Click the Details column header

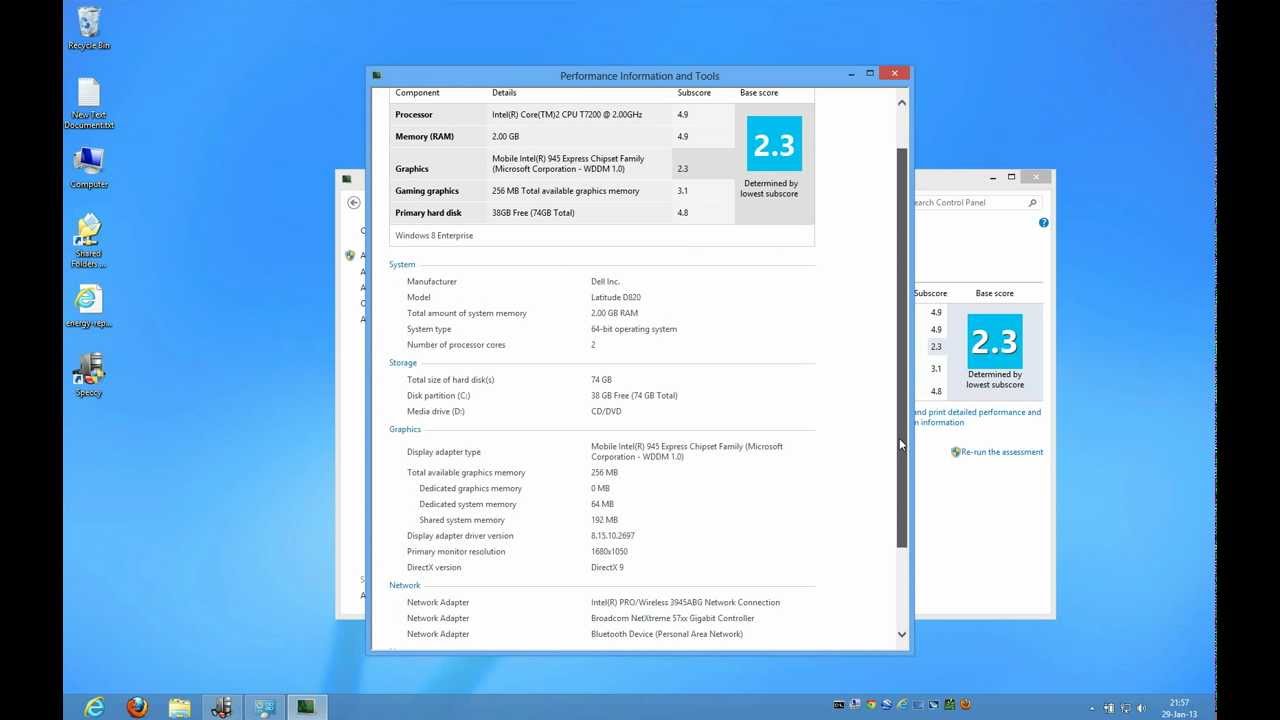click(x=504, y=93)
